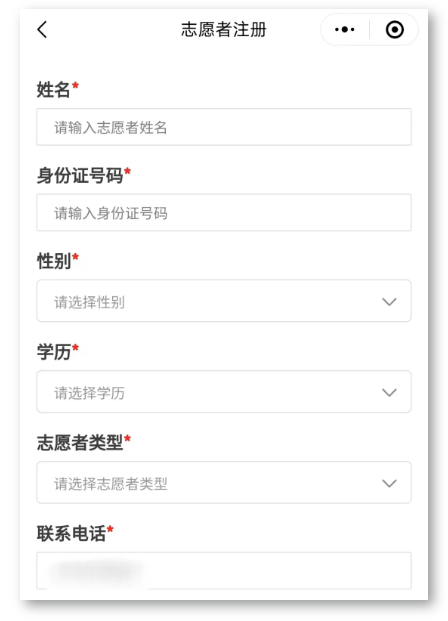Click the 志愿者类型 field label

80,442
